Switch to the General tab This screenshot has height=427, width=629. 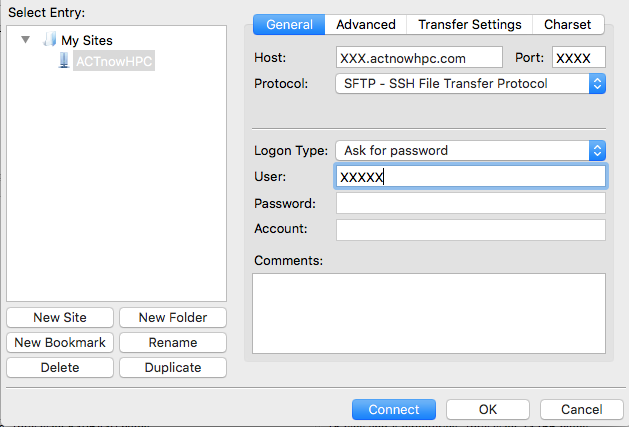pos(289,24)
